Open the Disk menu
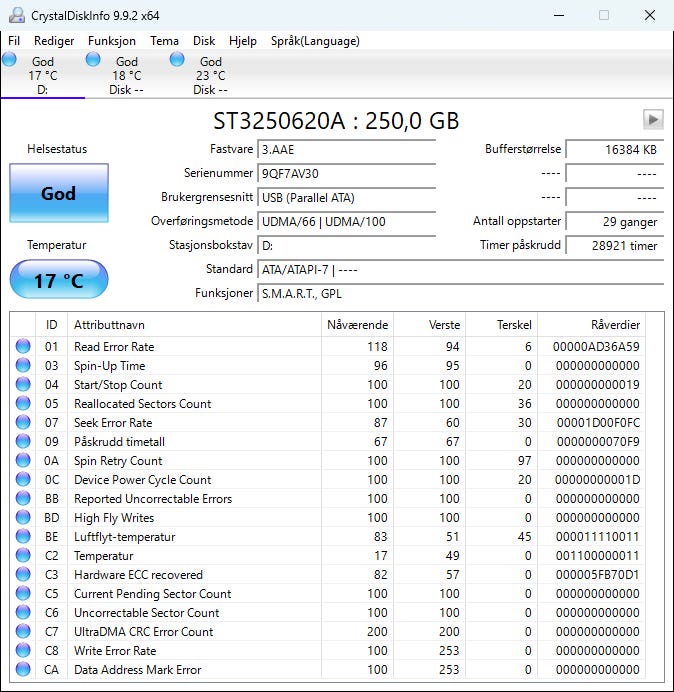 click(x=203, y=41)
